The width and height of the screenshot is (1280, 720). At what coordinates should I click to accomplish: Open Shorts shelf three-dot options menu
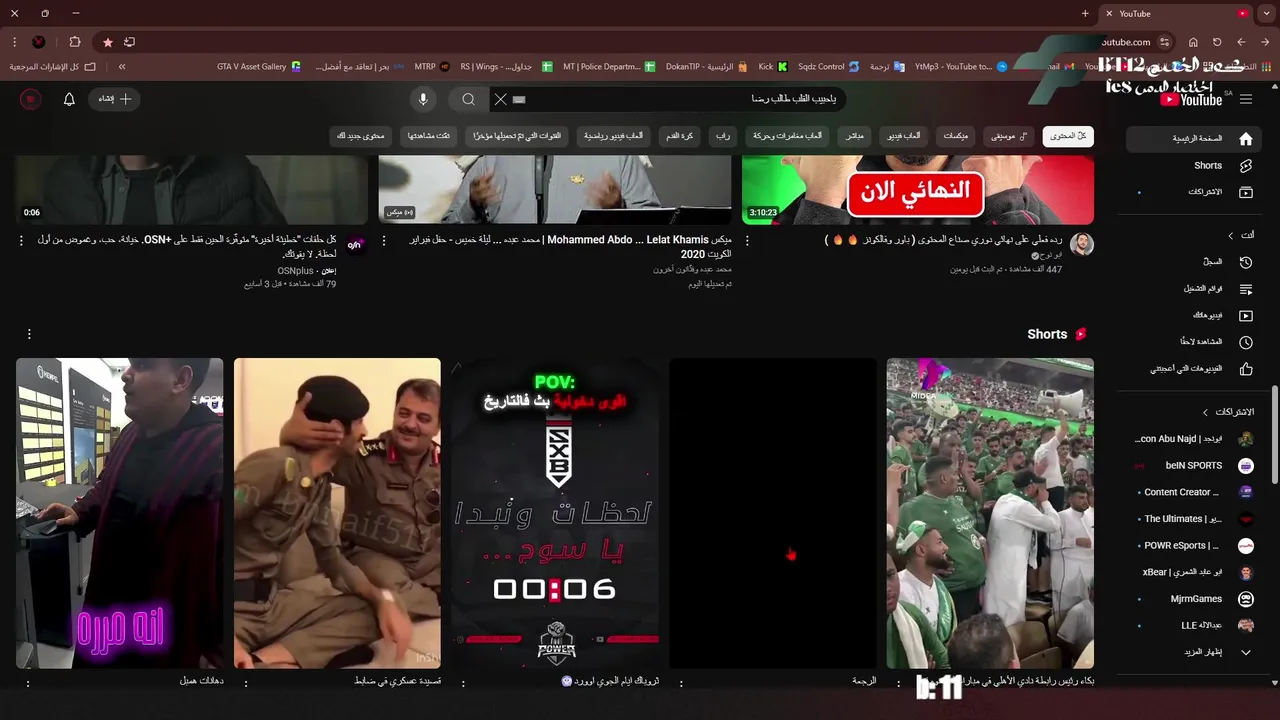pyautogui.click(x=29, y=334)
